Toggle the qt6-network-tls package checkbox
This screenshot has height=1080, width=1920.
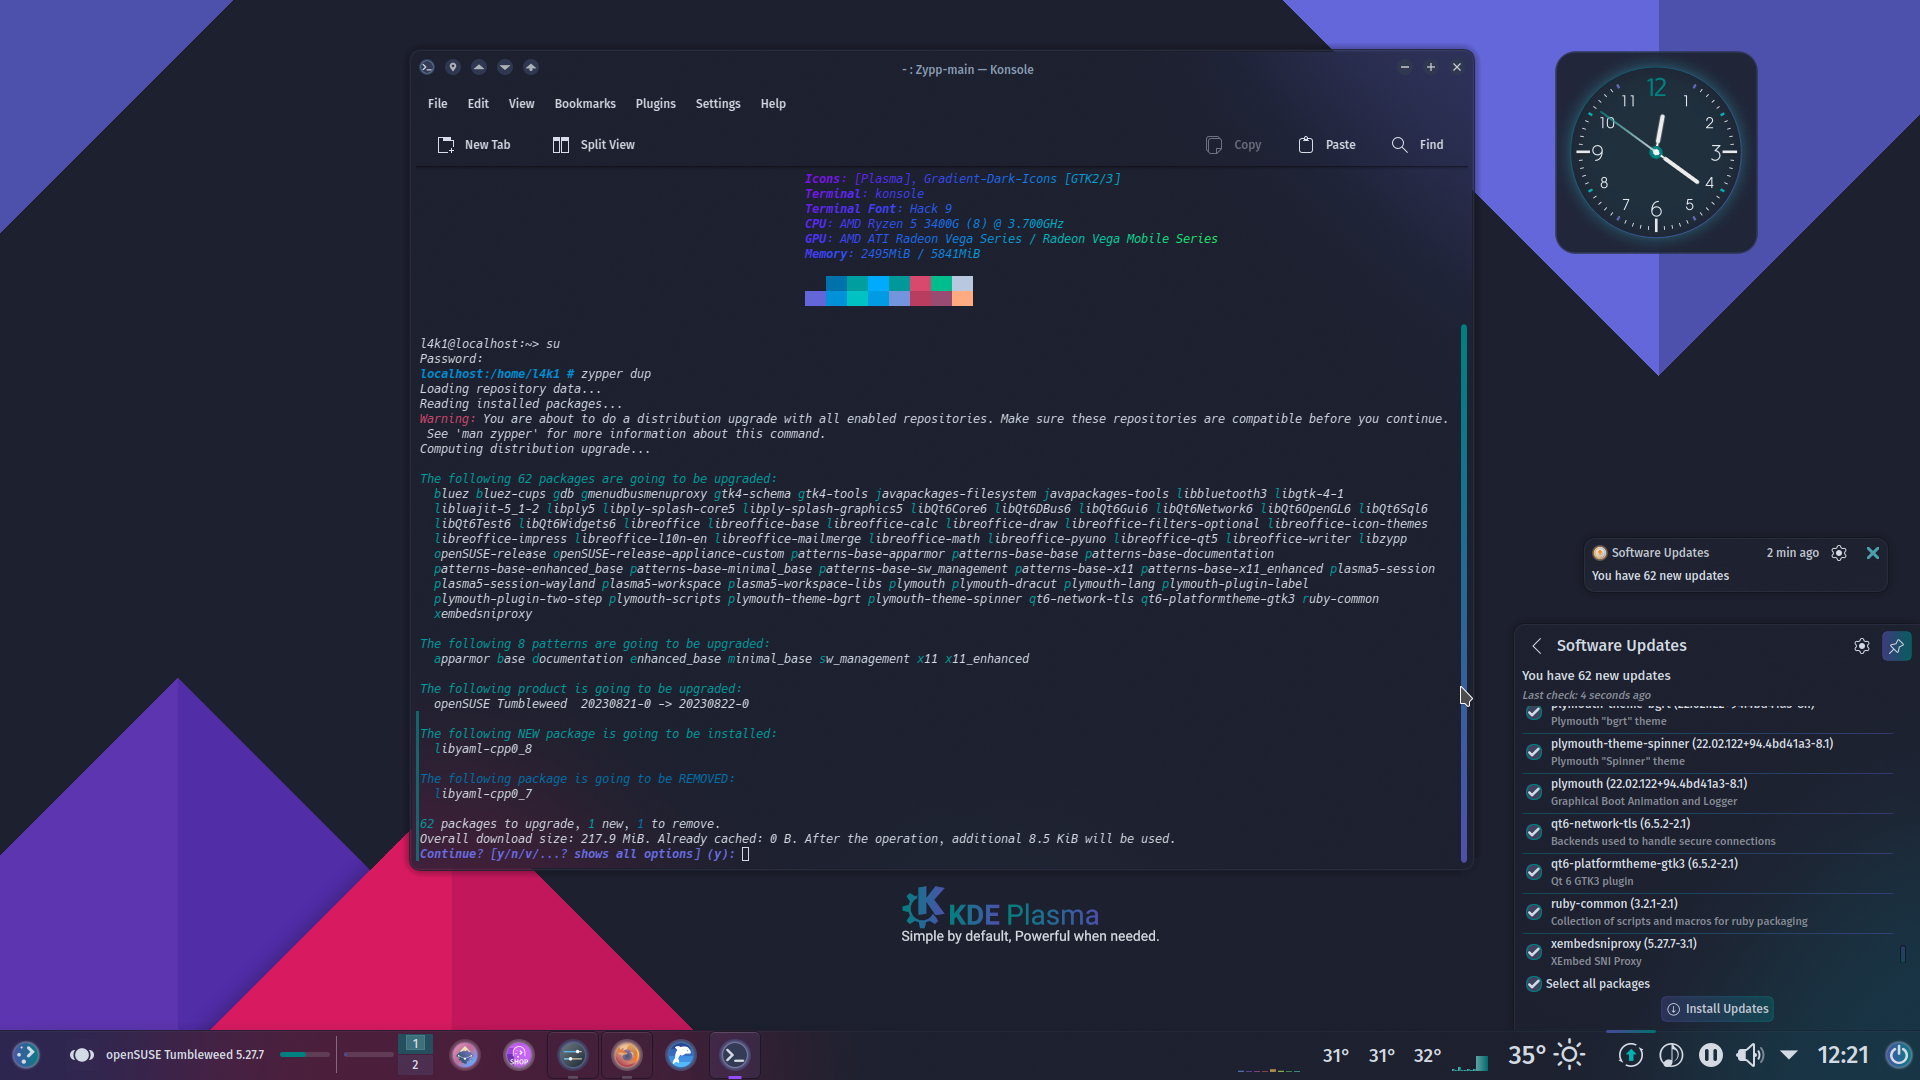coord(1533,832)
